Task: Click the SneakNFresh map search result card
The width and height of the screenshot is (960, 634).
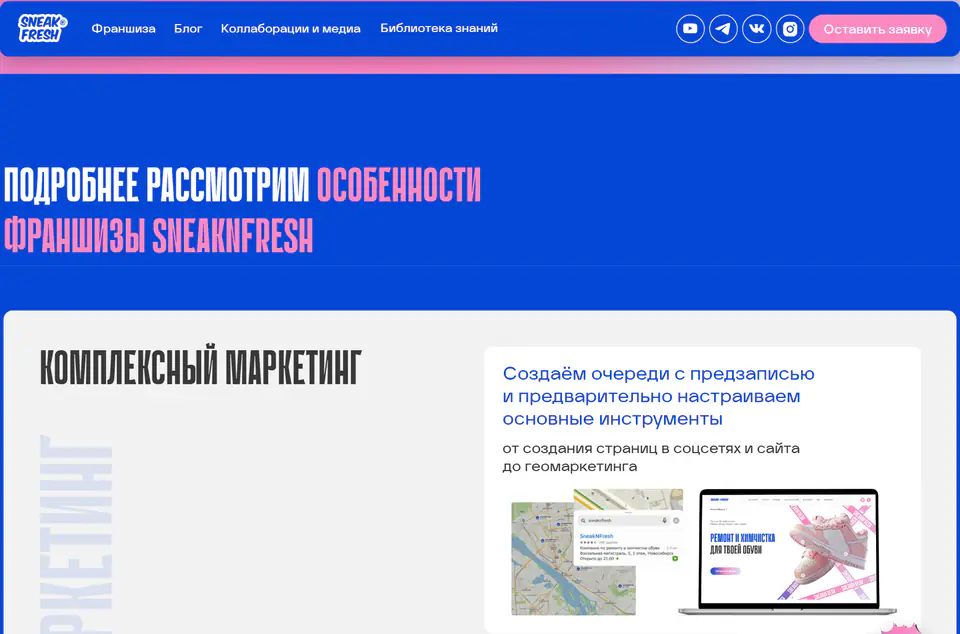Action: (629, 539)
